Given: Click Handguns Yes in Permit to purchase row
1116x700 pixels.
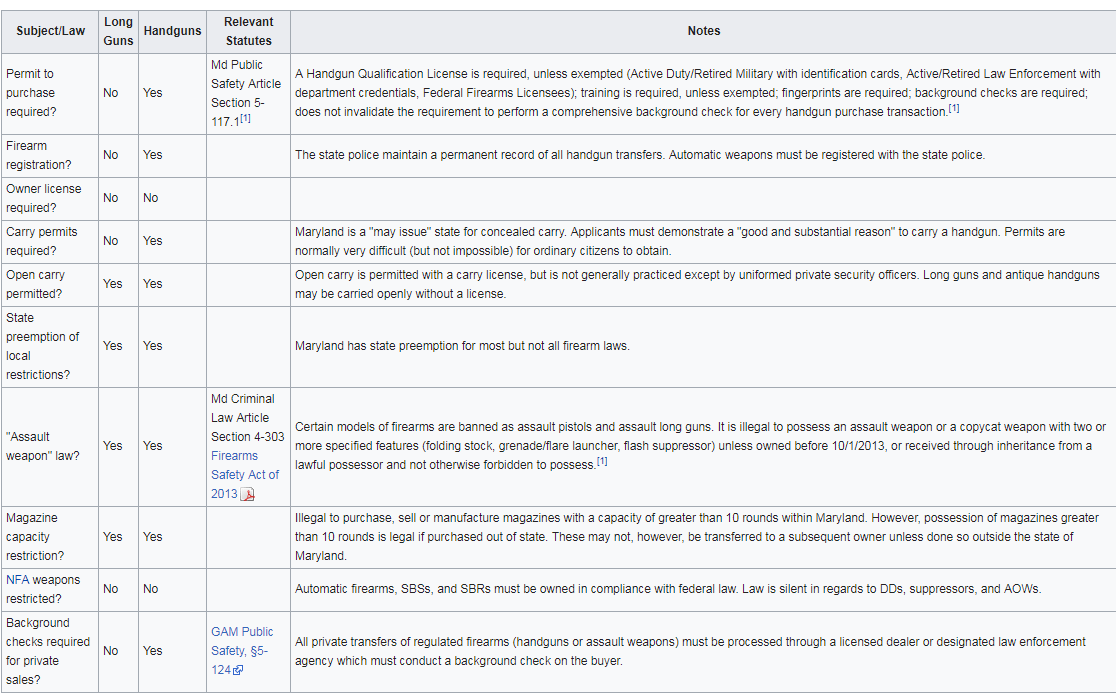Looking at the screenshot, I should (x=152, y=93).
